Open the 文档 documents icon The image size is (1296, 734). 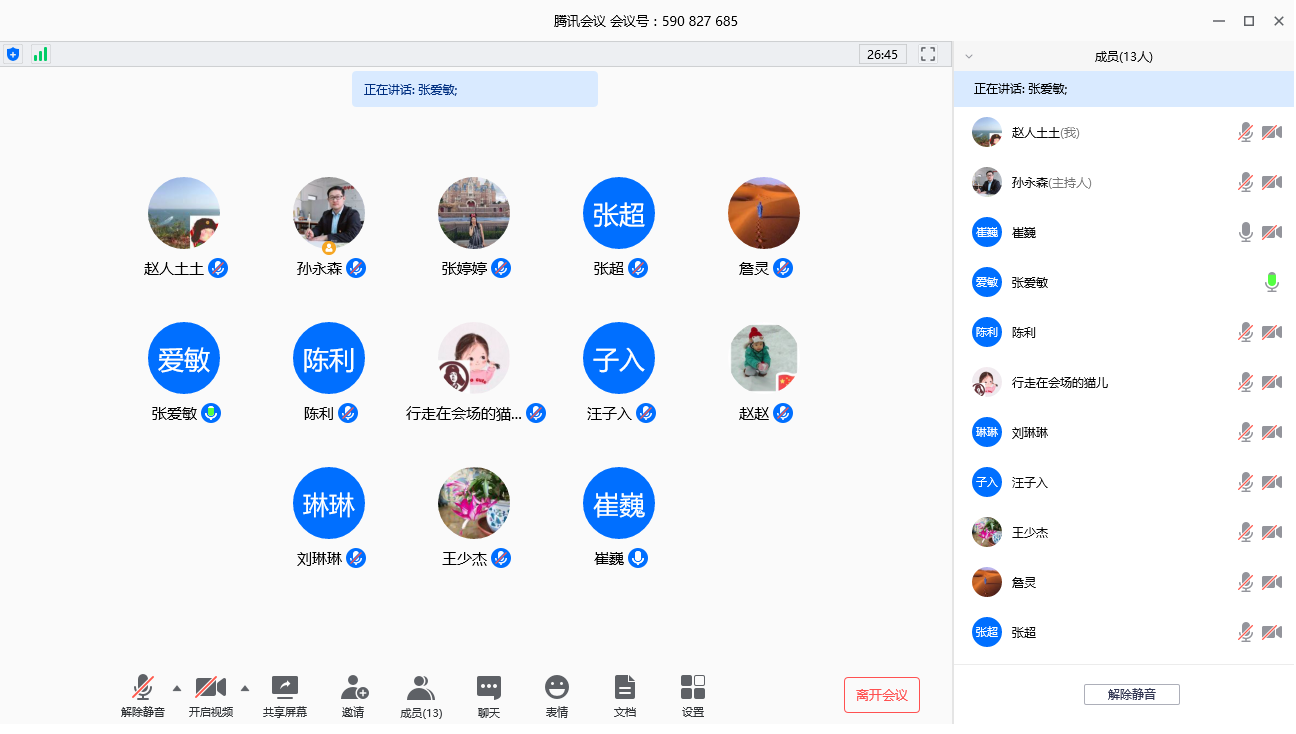(x=625, y=689)
